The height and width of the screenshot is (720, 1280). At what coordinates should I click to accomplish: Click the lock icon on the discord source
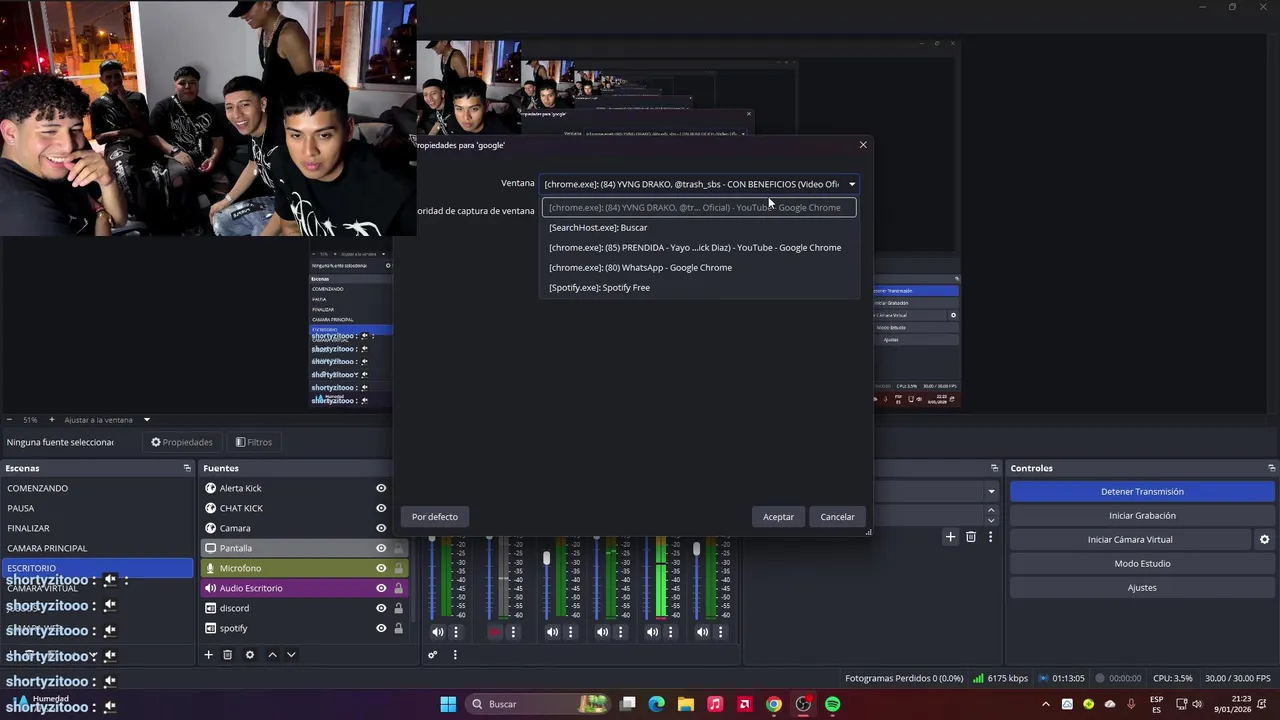pyautogui.click(x=398, y=608)
